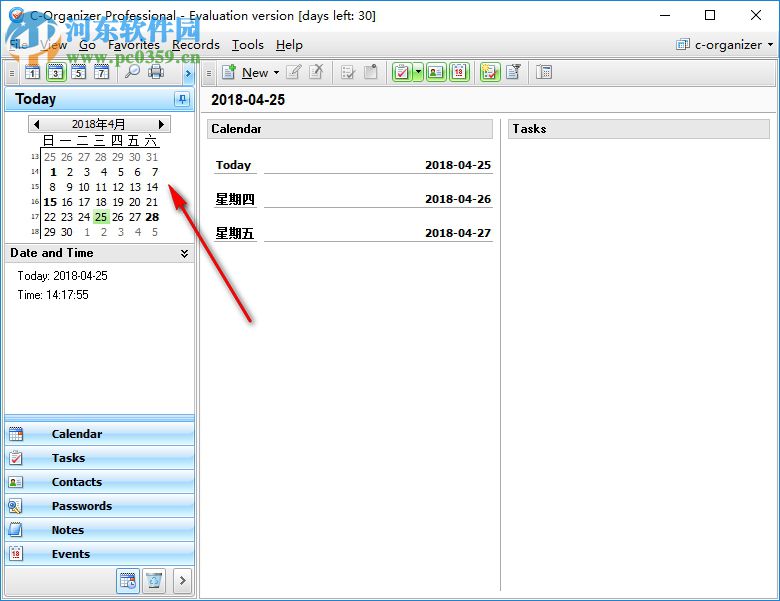Open the Go menu

click(87, 45)
